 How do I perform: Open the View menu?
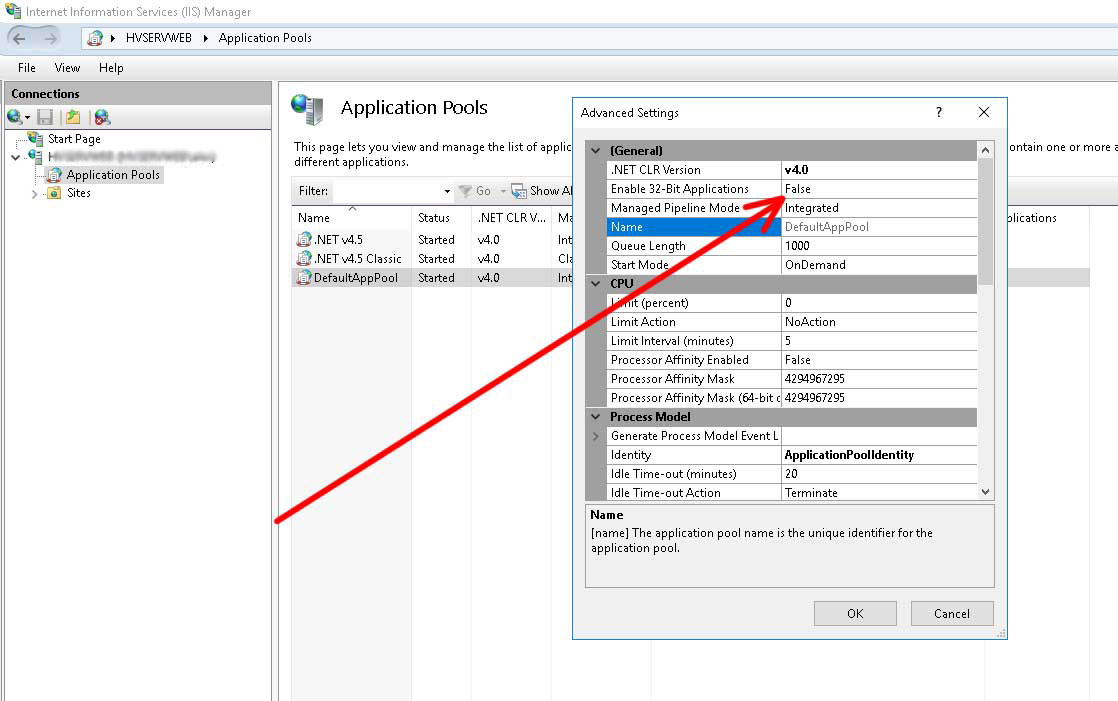(x=67, y=68)
